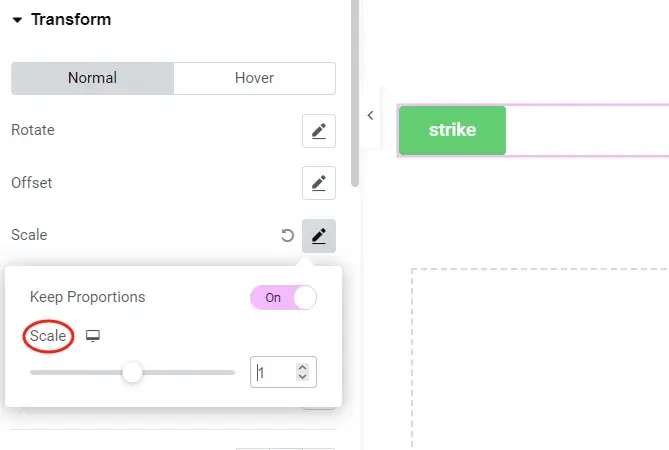Turn off the Keep Proportions switch
Image resolution: width=669 pixels, height=450 pixels.
(x=283, y=298)
